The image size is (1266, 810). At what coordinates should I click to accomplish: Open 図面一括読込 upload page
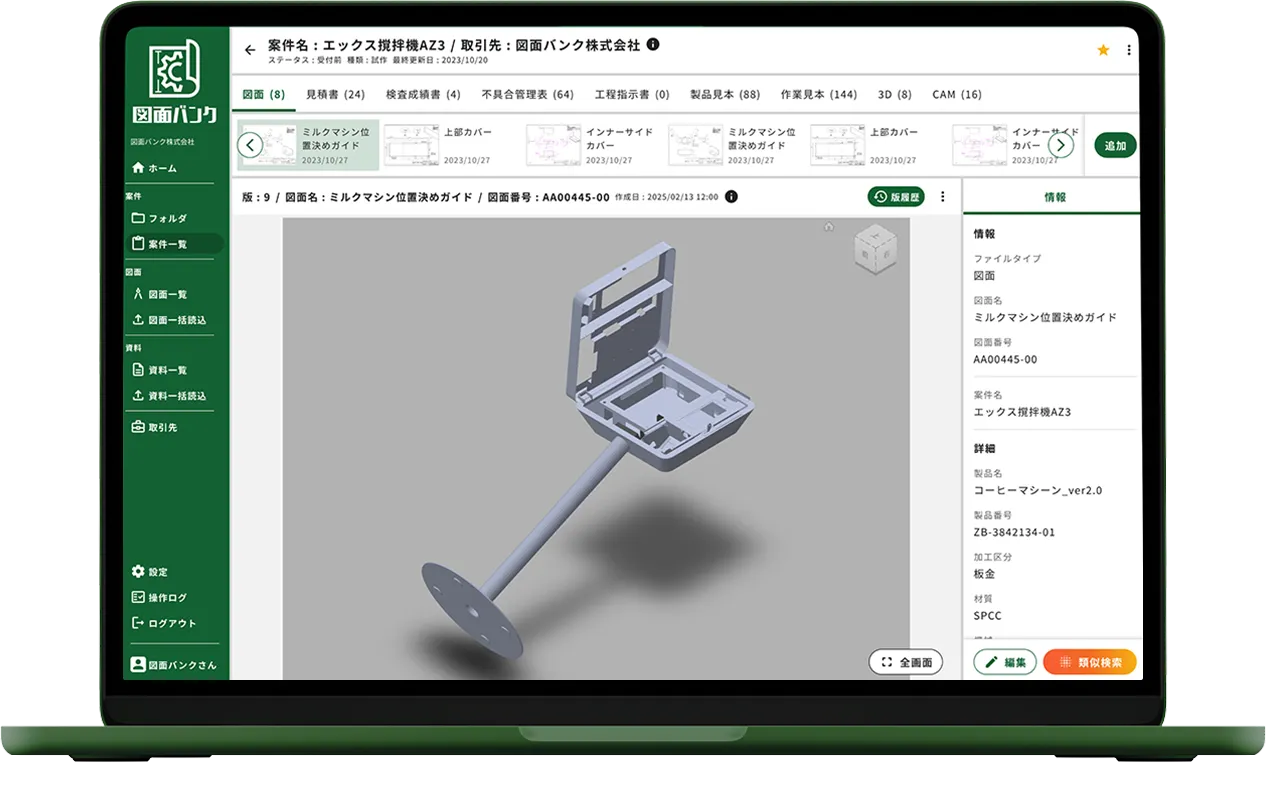[169, 320]
